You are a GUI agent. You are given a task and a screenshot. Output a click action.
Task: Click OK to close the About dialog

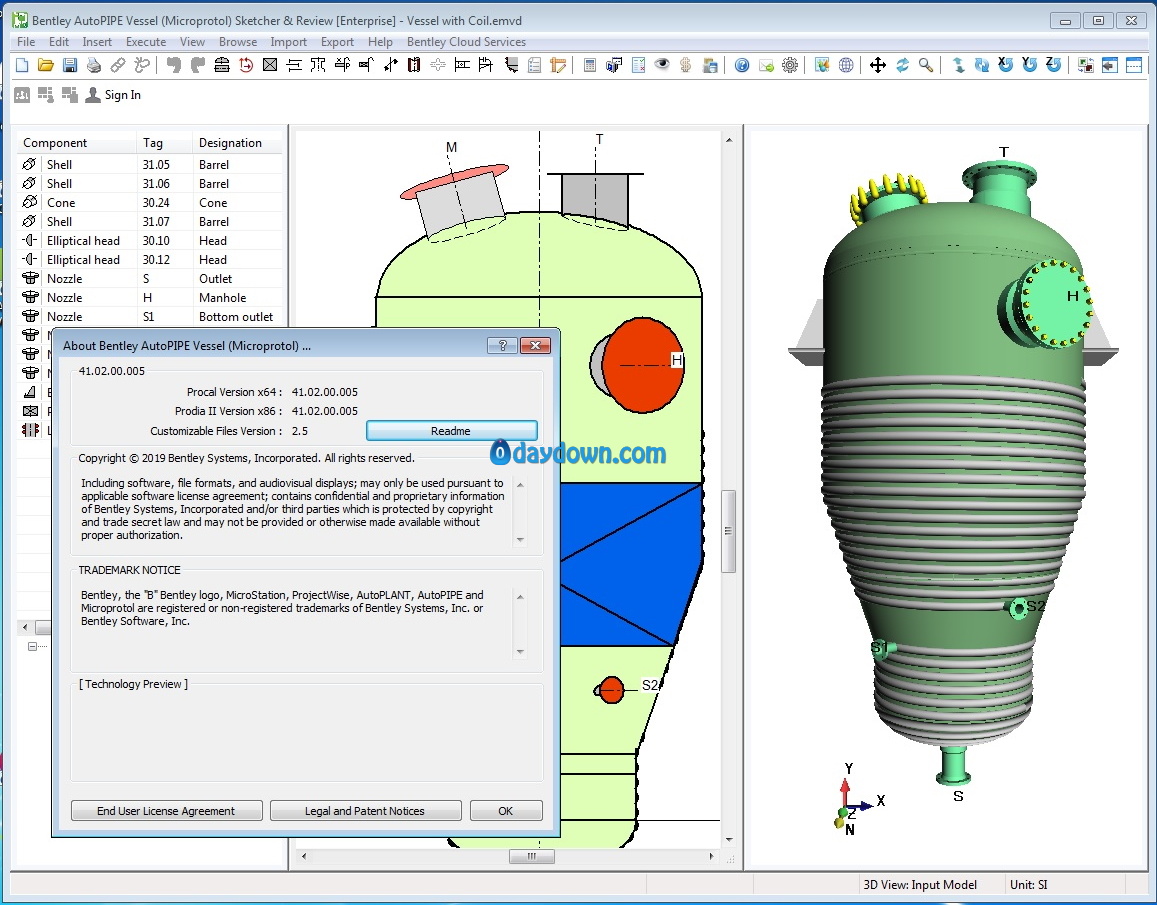506,811
